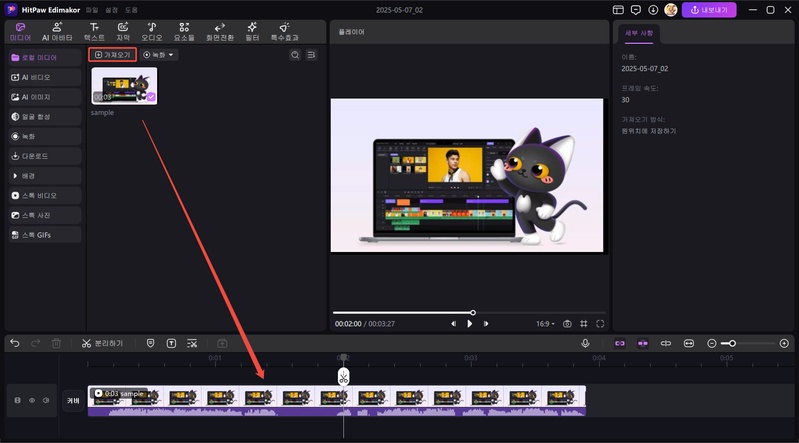
Task: Select AI 이미지 in sidebar
Action: tap(45, 97)
